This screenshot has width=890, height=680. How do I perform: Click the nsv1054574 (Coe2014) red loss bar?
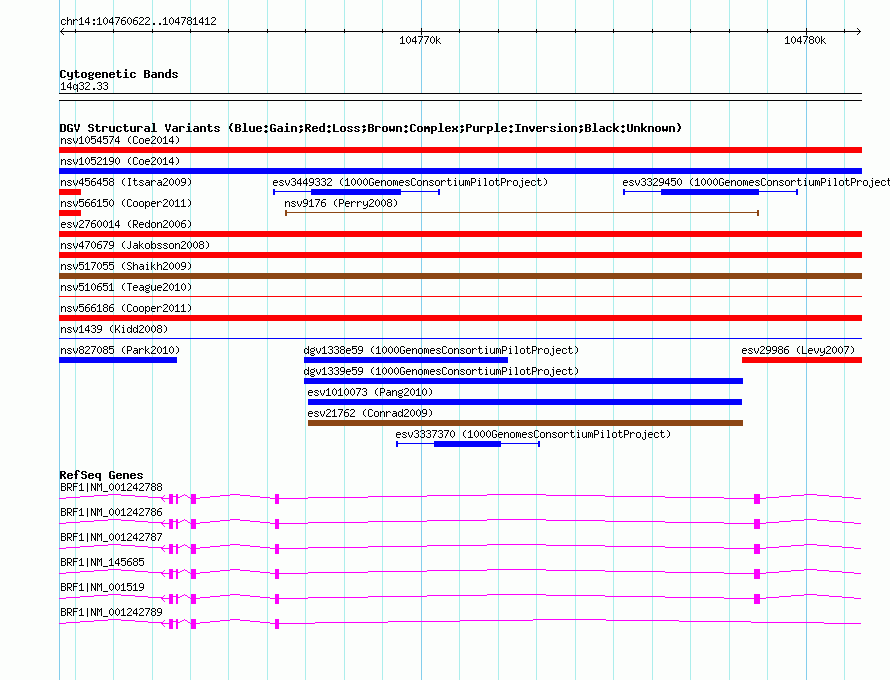[460, 150]
